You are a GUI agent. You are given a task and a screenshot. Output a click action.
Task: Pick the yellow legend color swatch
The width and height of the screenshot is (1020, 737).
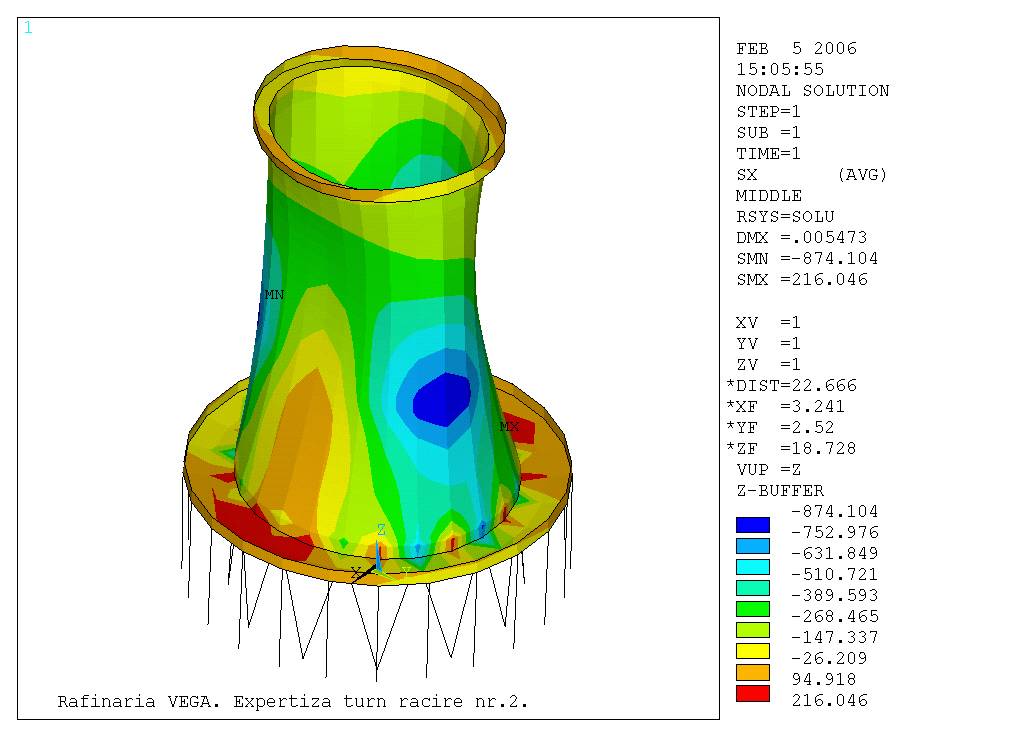[752, 651]
